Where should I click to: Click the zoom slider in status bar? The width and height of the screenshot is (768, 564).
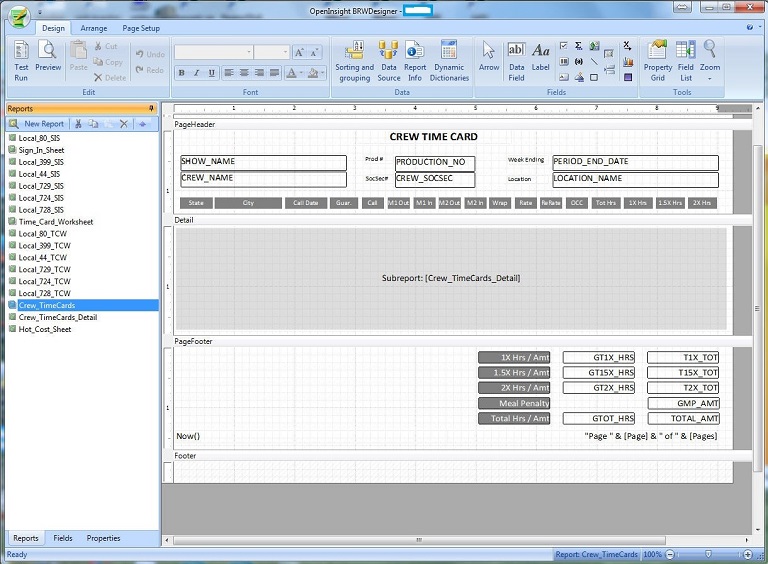tap(708, 554)
